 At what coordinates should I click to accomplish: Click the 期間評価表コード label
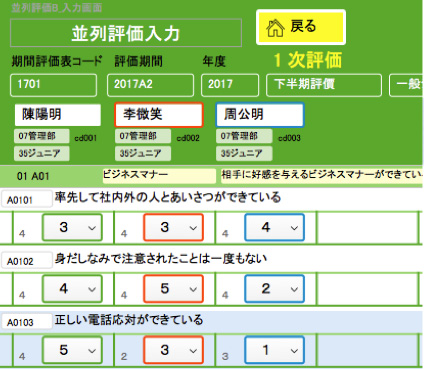pyautogui.click(x=57, y=61)
